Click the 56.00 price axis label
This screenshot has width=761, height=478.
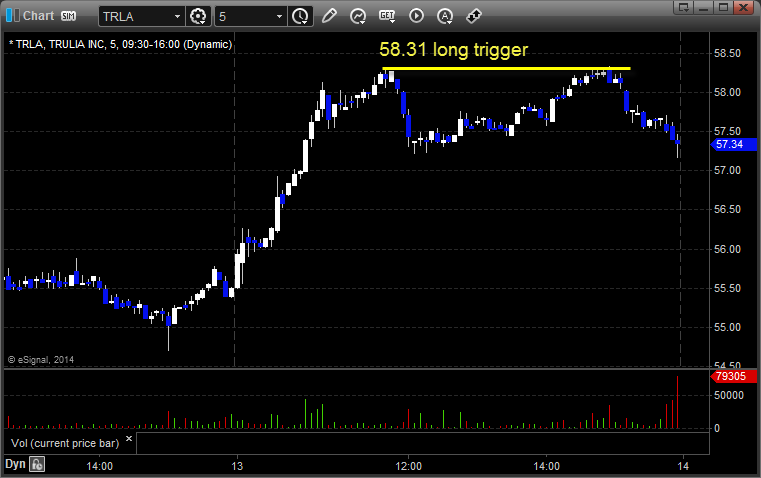coord(728,249)
